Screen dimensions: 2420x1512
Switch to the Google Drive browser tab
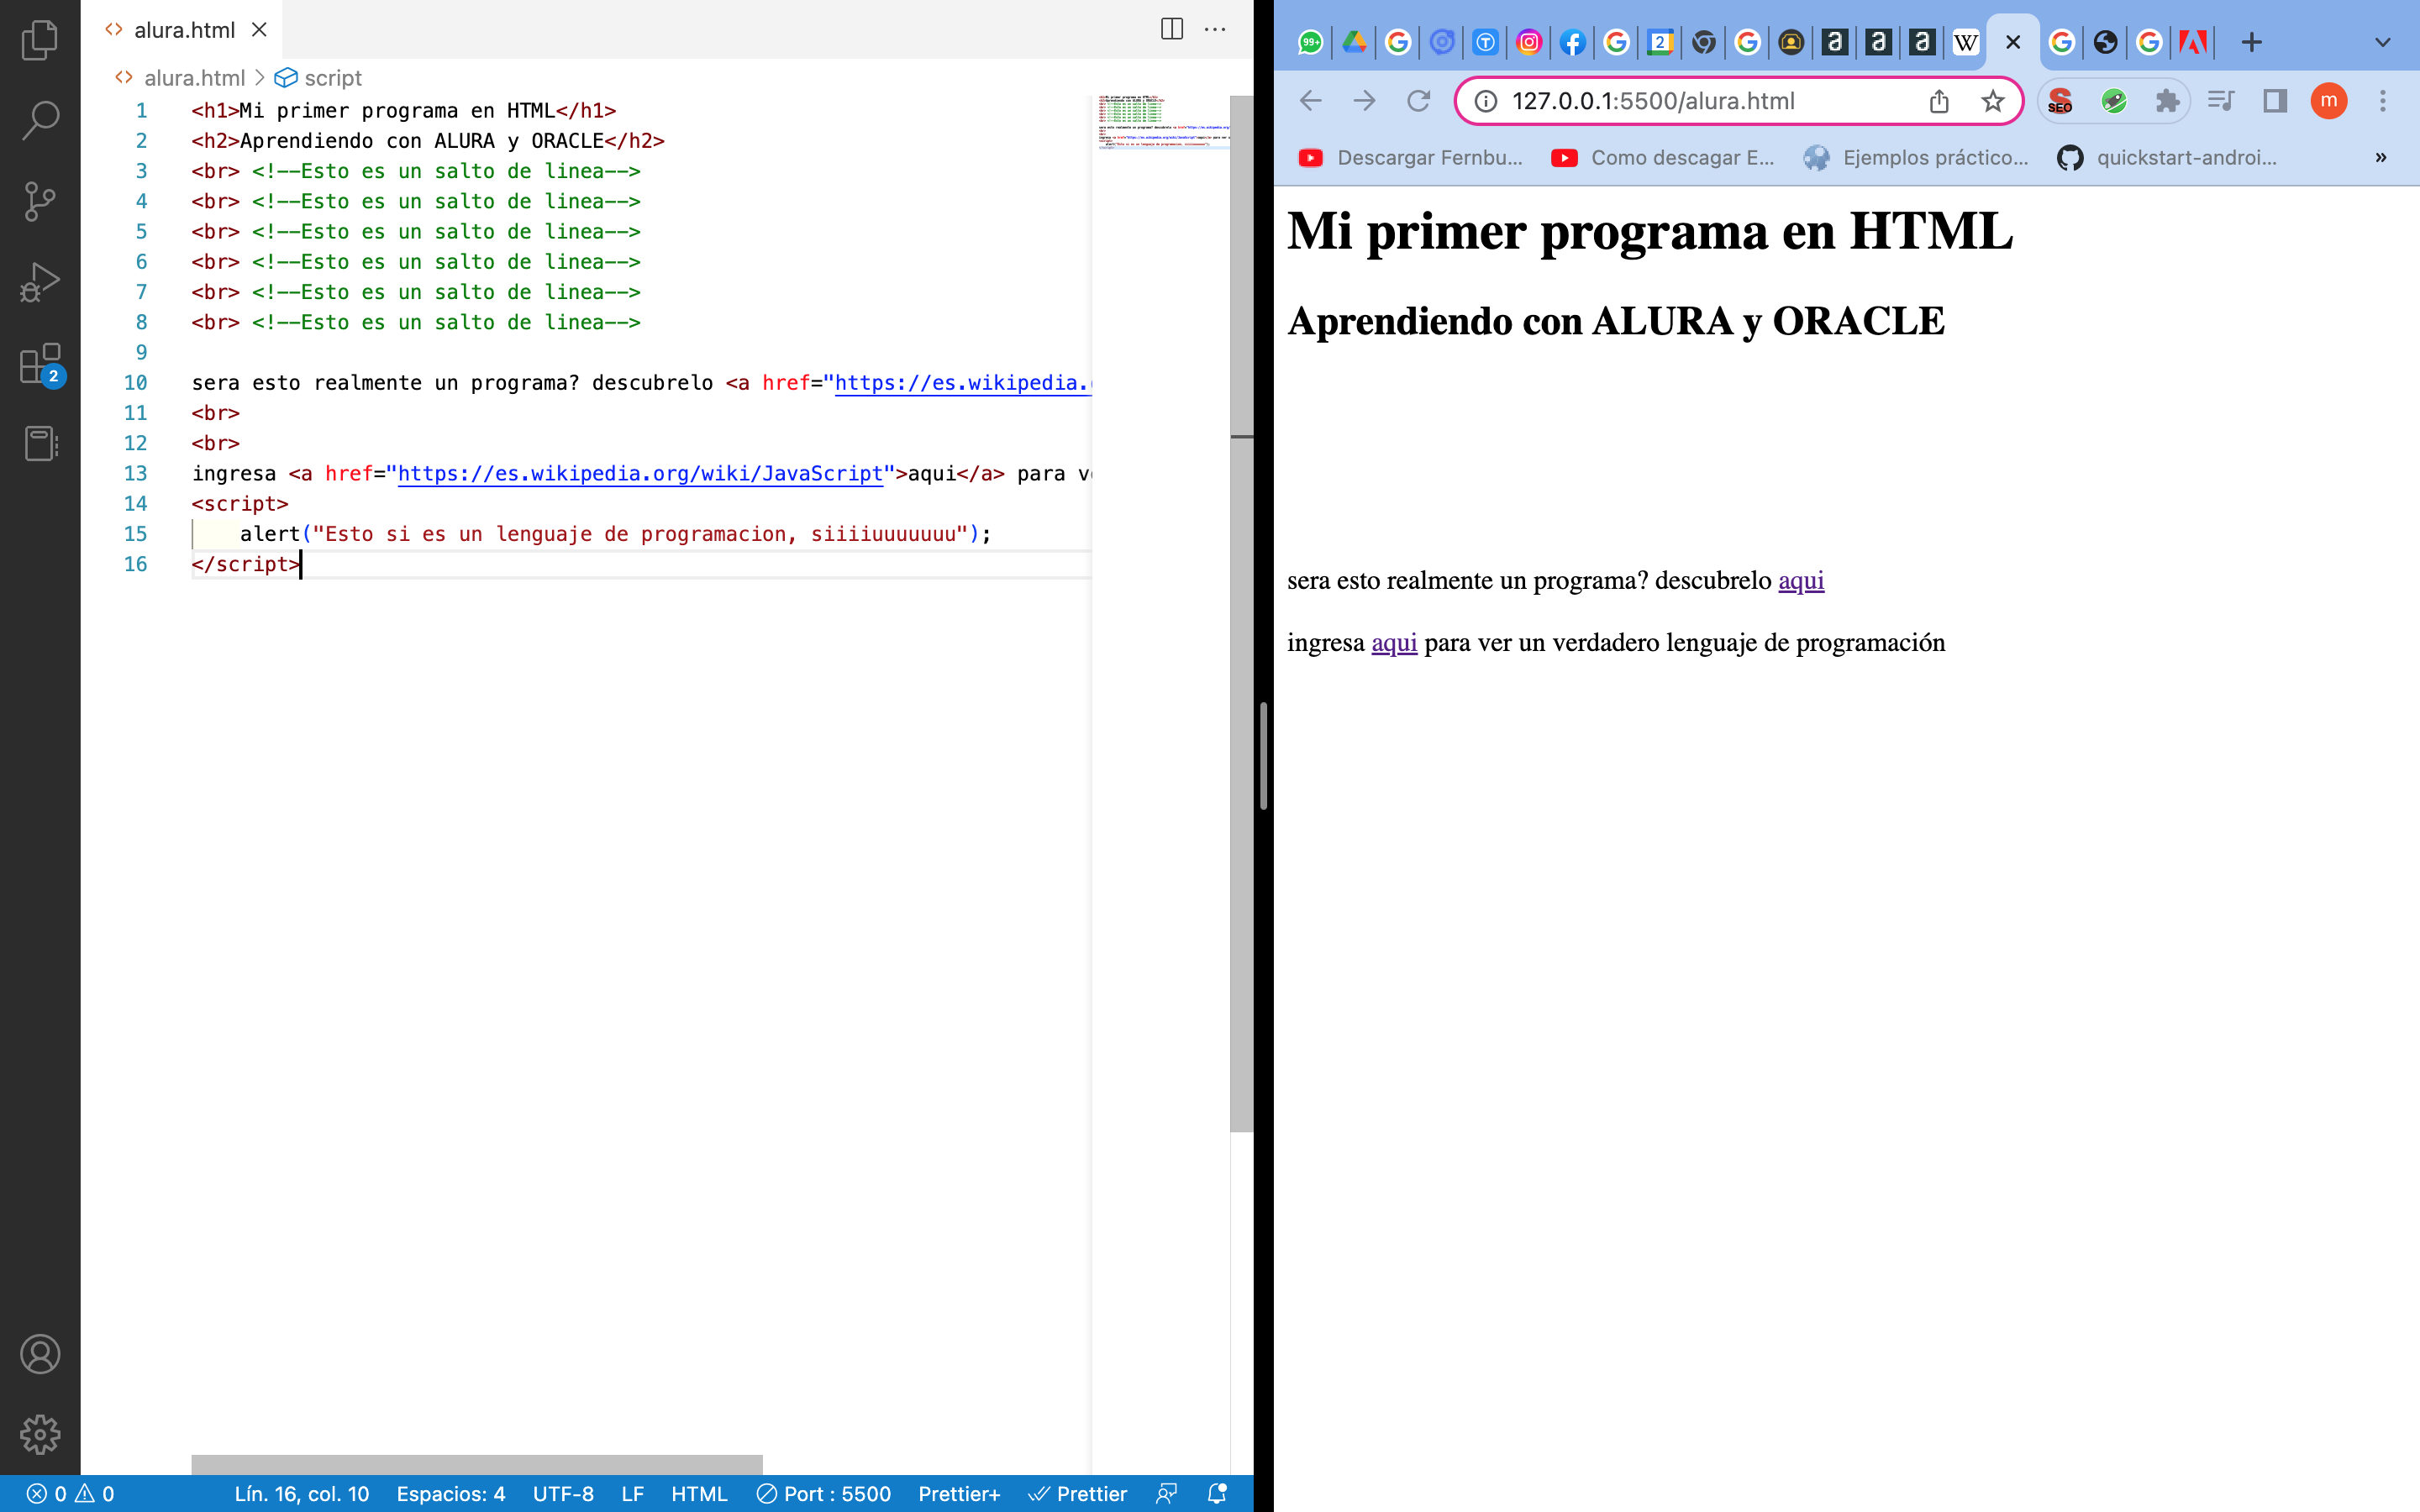click(x=1354, y=42)
